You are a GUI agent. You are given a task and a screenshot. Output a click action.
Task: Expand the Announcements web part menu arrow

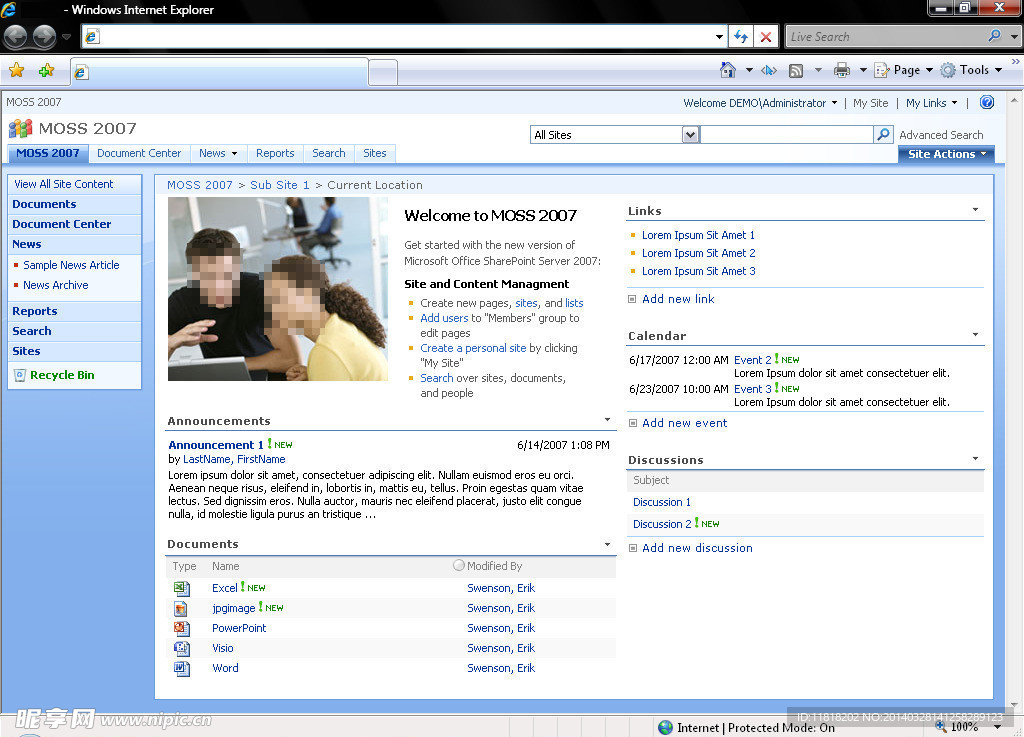point(607,420)
